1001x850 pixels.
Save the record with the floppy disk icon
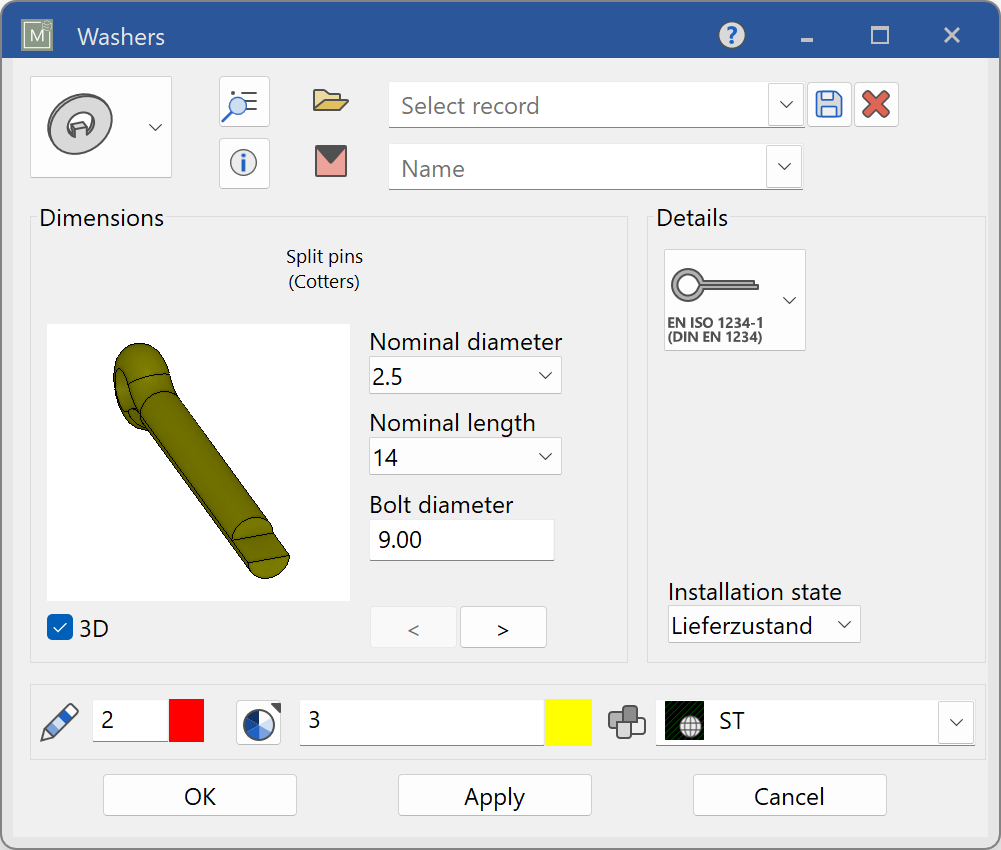point(828,103)
